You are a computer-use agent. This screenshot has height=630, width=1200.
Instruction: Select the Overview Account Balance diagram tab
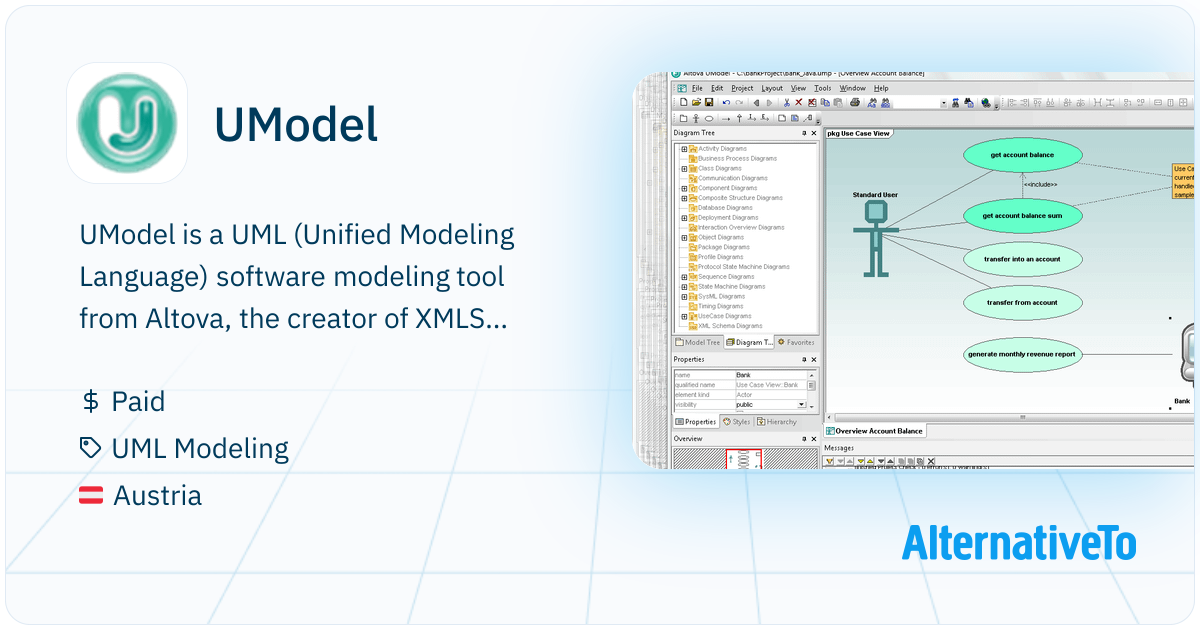point(875,431)
